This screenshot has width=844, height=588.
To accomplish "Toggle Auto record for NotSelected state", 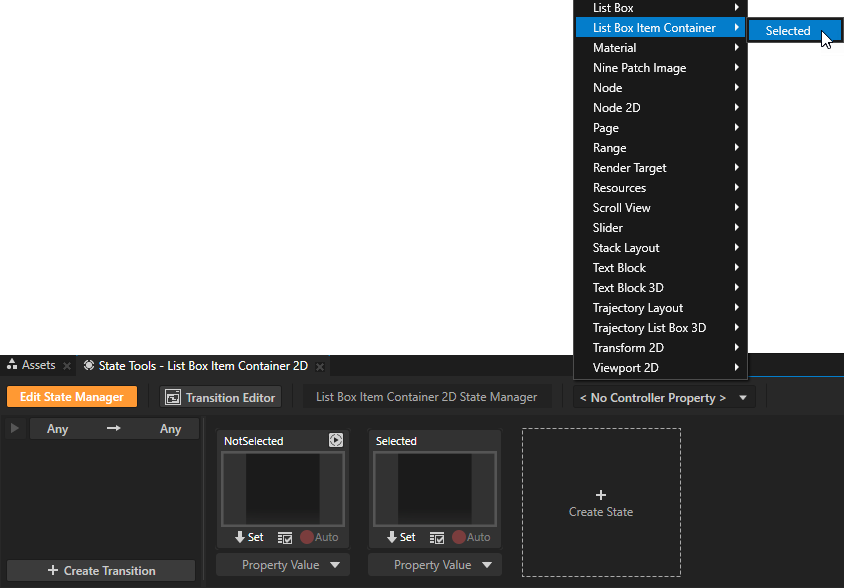I will tap(307, 537).
